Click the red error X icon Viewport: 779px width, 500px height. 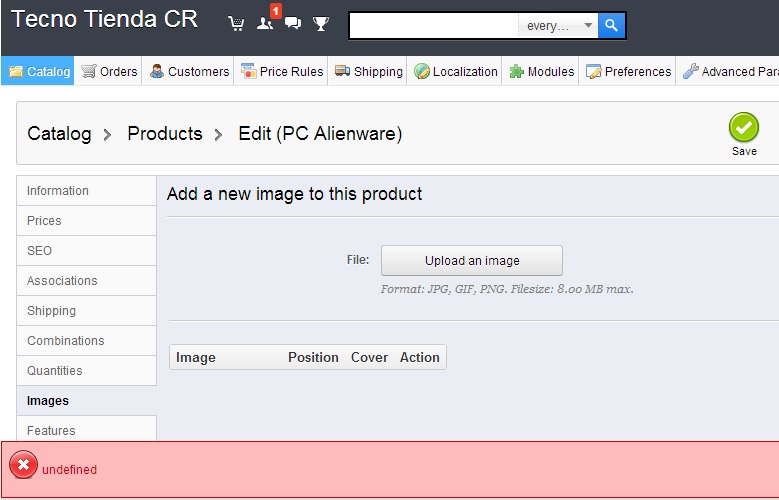coord(23,465)
